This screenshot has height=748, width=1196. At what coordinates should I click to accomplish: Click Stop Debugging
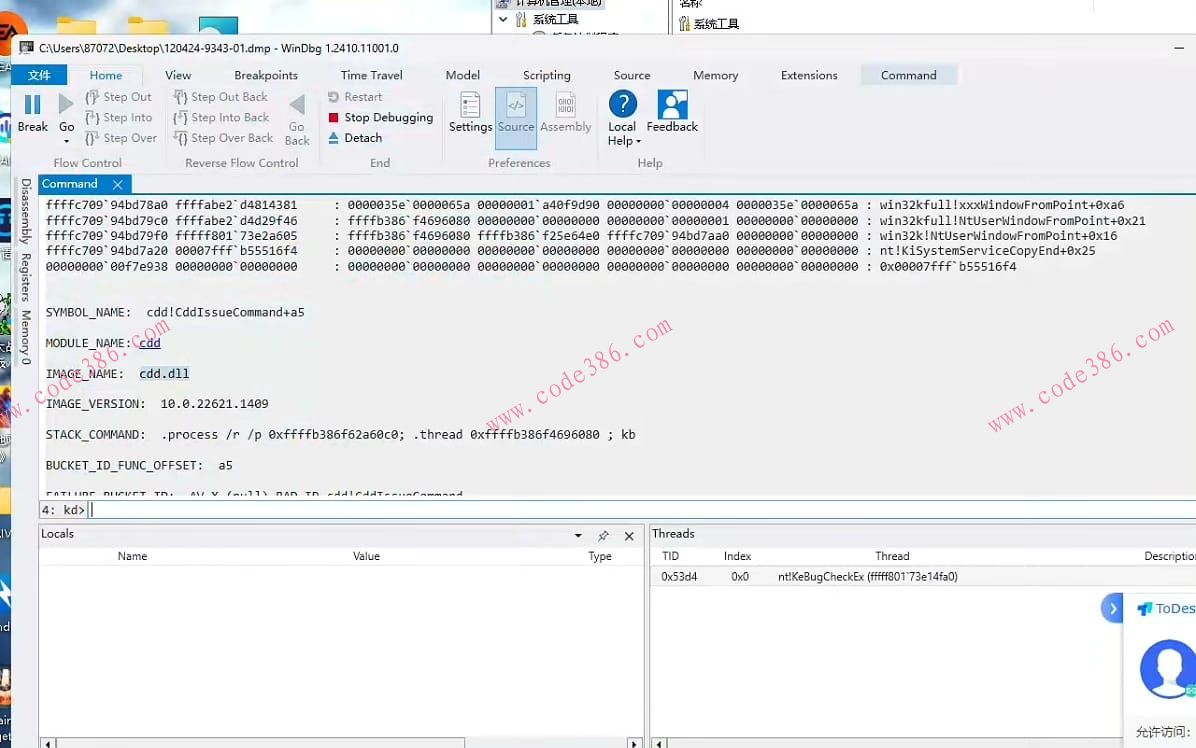click(381, 117)
